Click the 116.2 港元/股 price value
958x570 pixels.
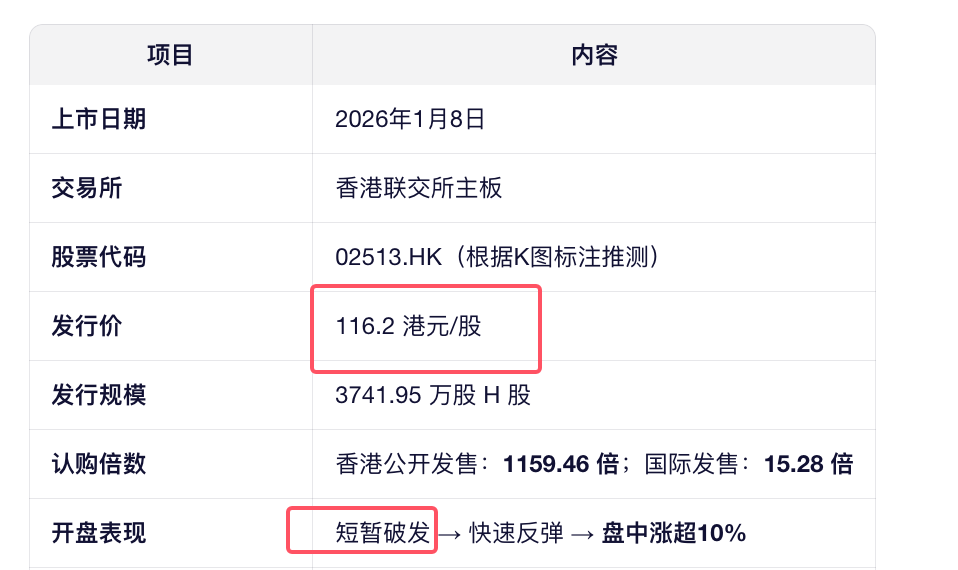pyautogui.click(x=409, y=326)
